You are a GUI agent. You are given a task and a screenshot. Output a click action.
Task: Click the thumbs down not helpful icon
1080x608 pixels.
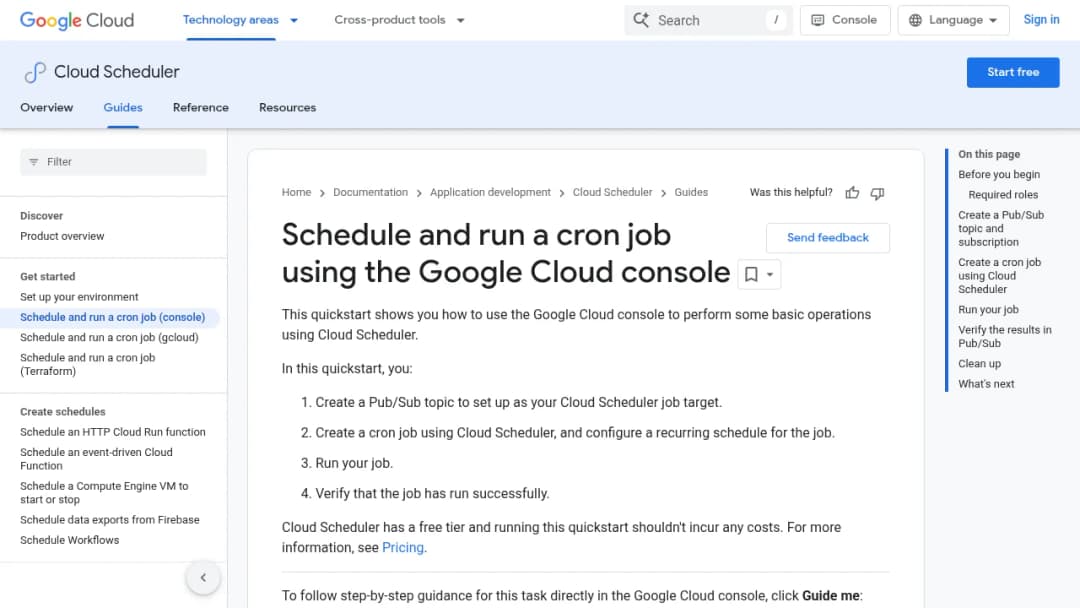877,193
